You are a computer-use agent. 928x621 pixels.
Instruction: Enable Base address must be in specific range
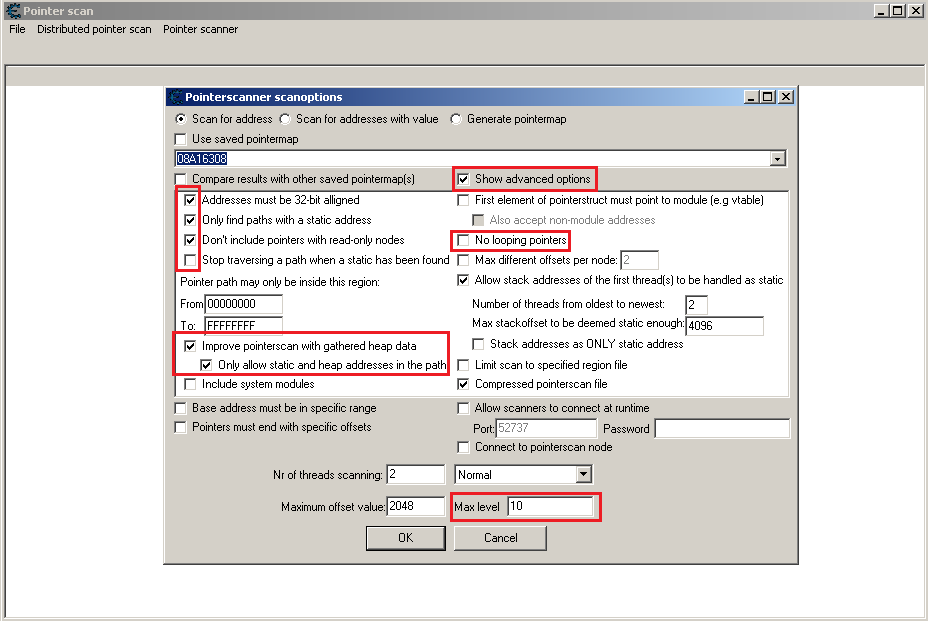coord(181,408)
